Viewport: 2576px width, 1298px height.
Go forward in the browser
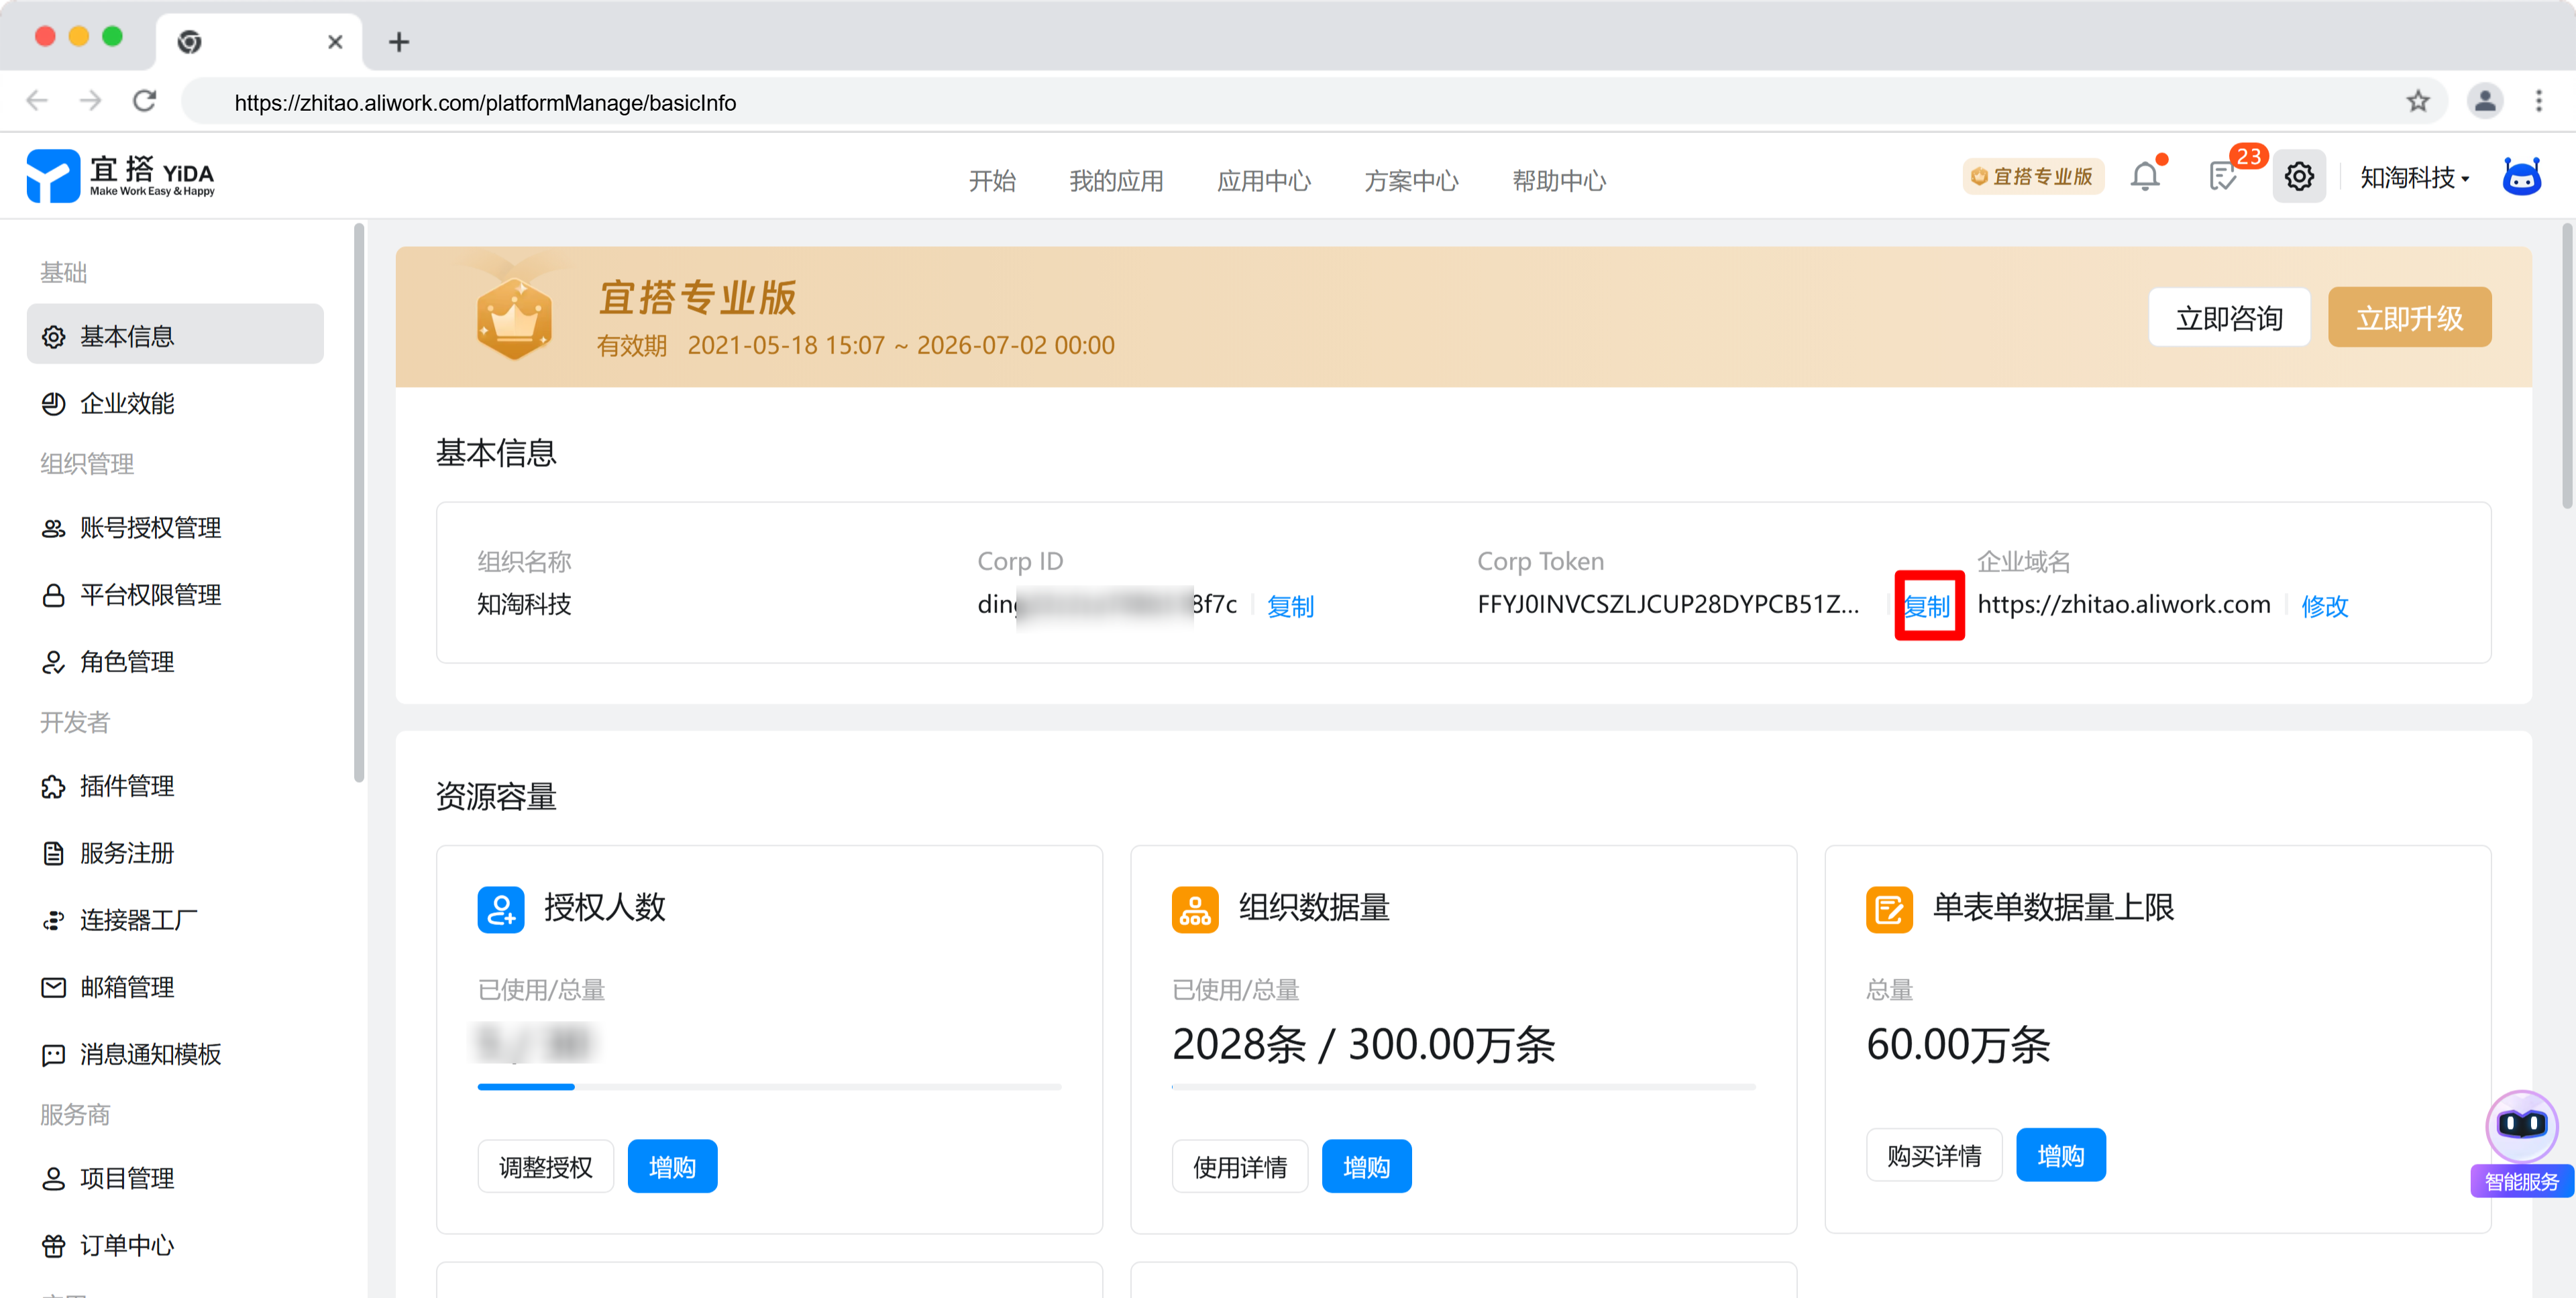(x=91, y=101)
